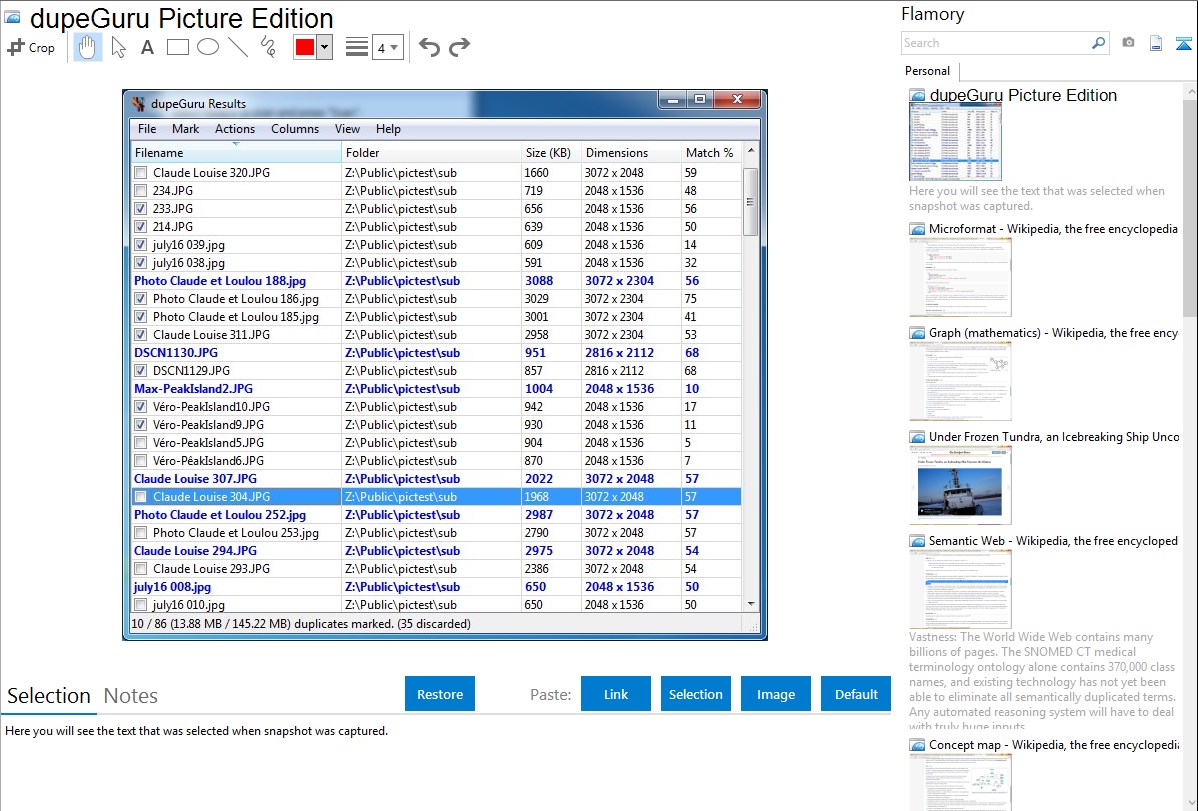
Task: Click the red color swatch
Action: pyautogui.click(x=305, y=47)
